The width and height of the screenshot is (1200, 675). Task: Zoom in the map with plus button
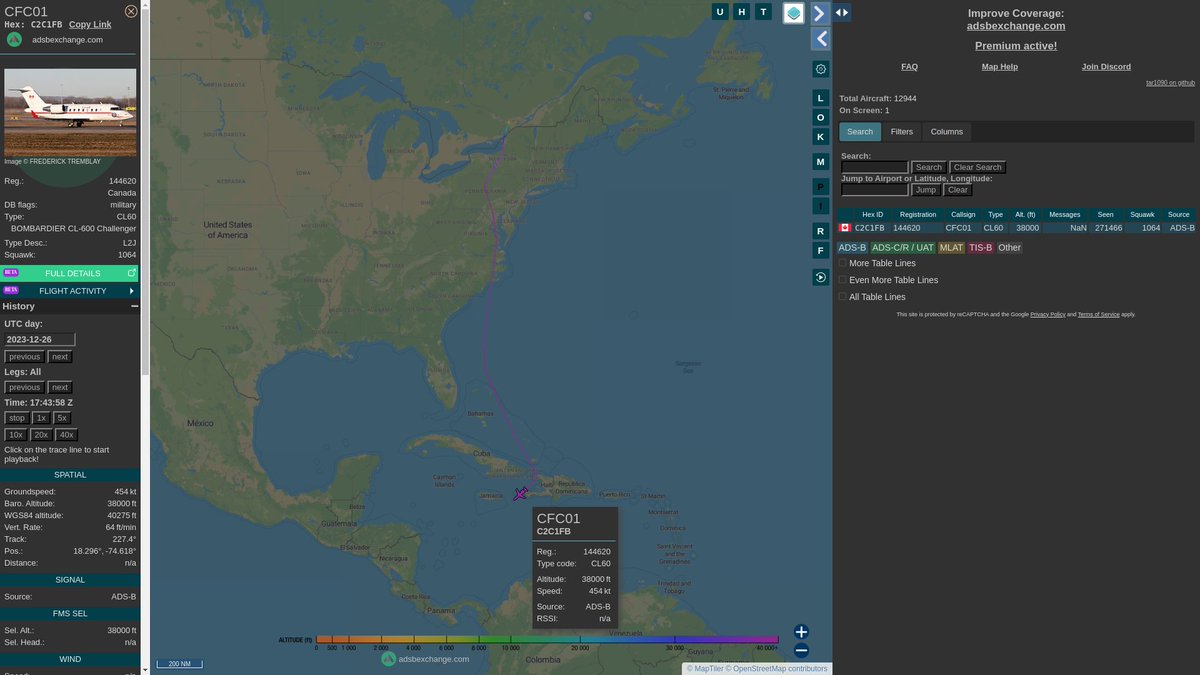[801, 632]
